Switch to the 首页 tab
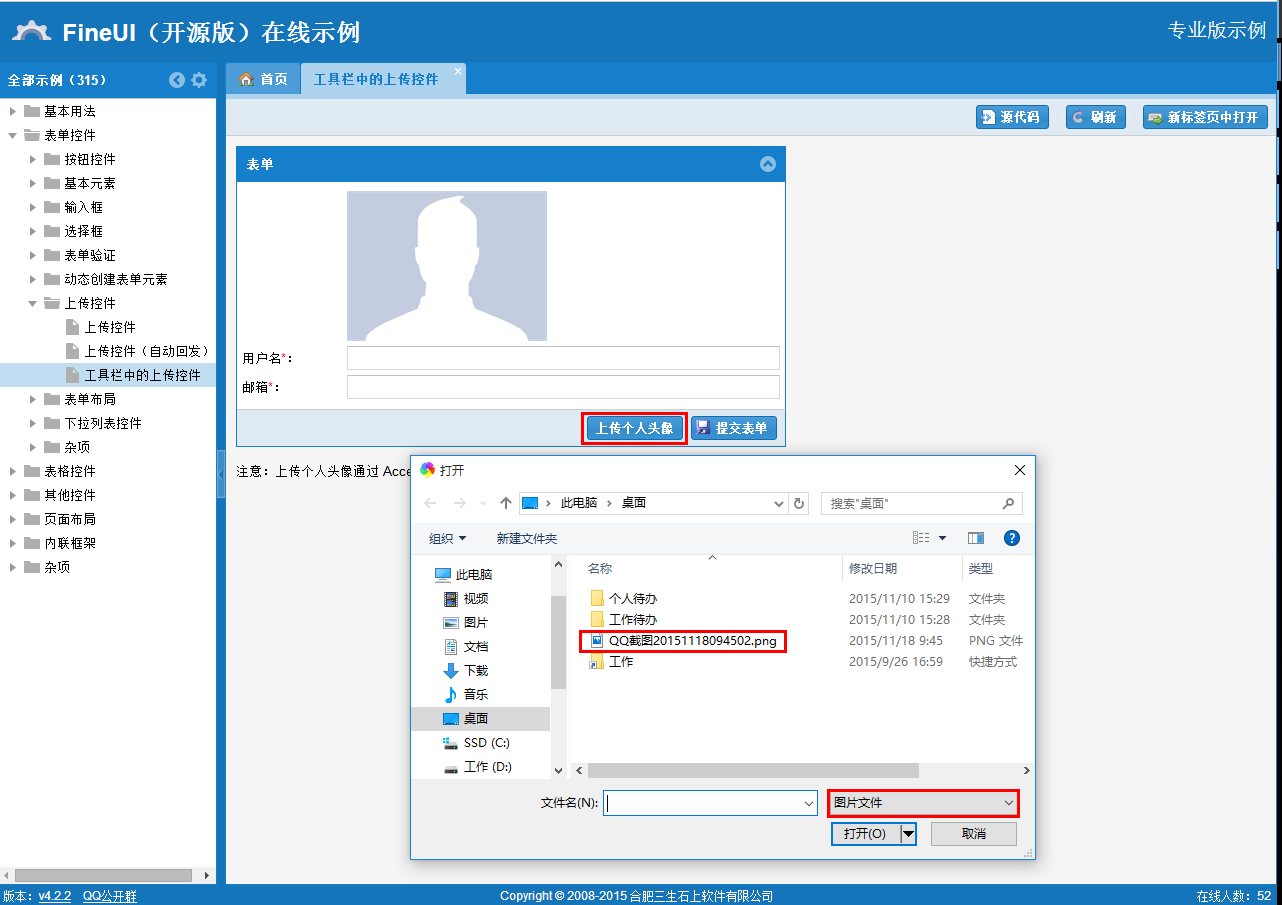The width and height of the screenshot is (1282, 905). [x=264, y=79]
